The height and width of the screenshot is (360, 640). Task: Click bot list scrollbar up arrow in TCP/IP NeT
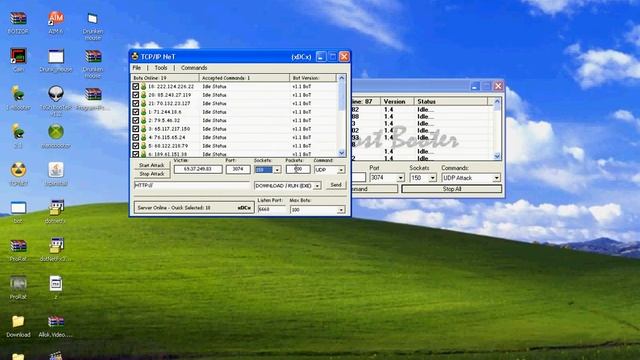pyautogui.click(x=342, y=78)
